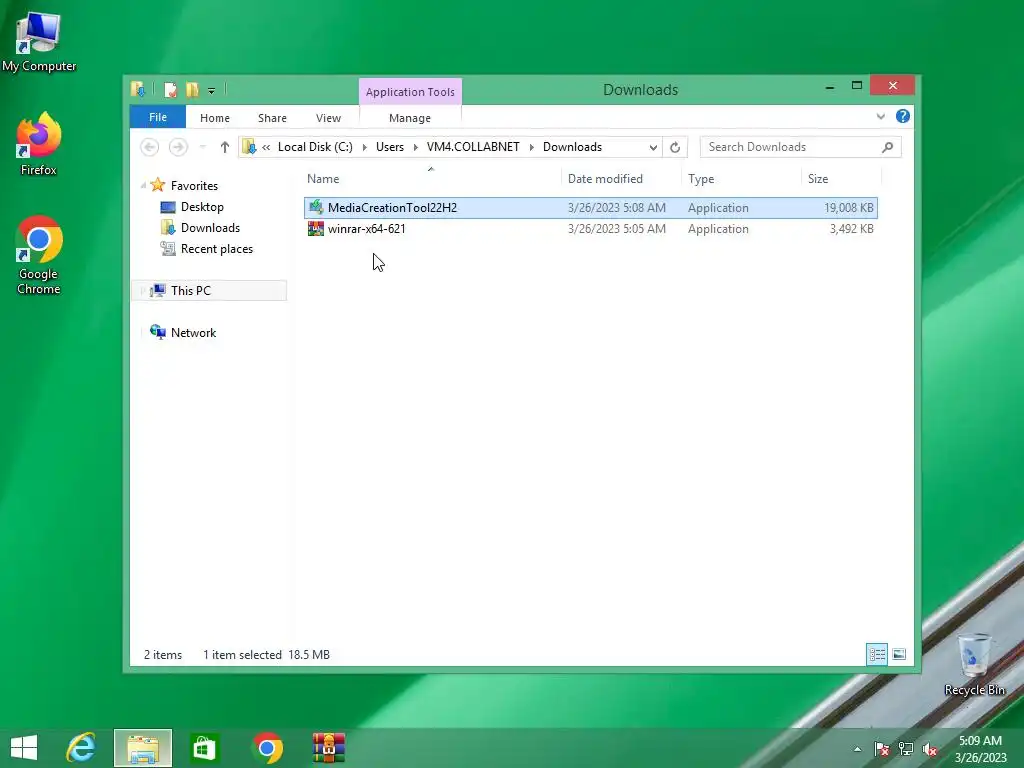
Task: Go forward with the Forward arrow
Action: tap(178, 147)
